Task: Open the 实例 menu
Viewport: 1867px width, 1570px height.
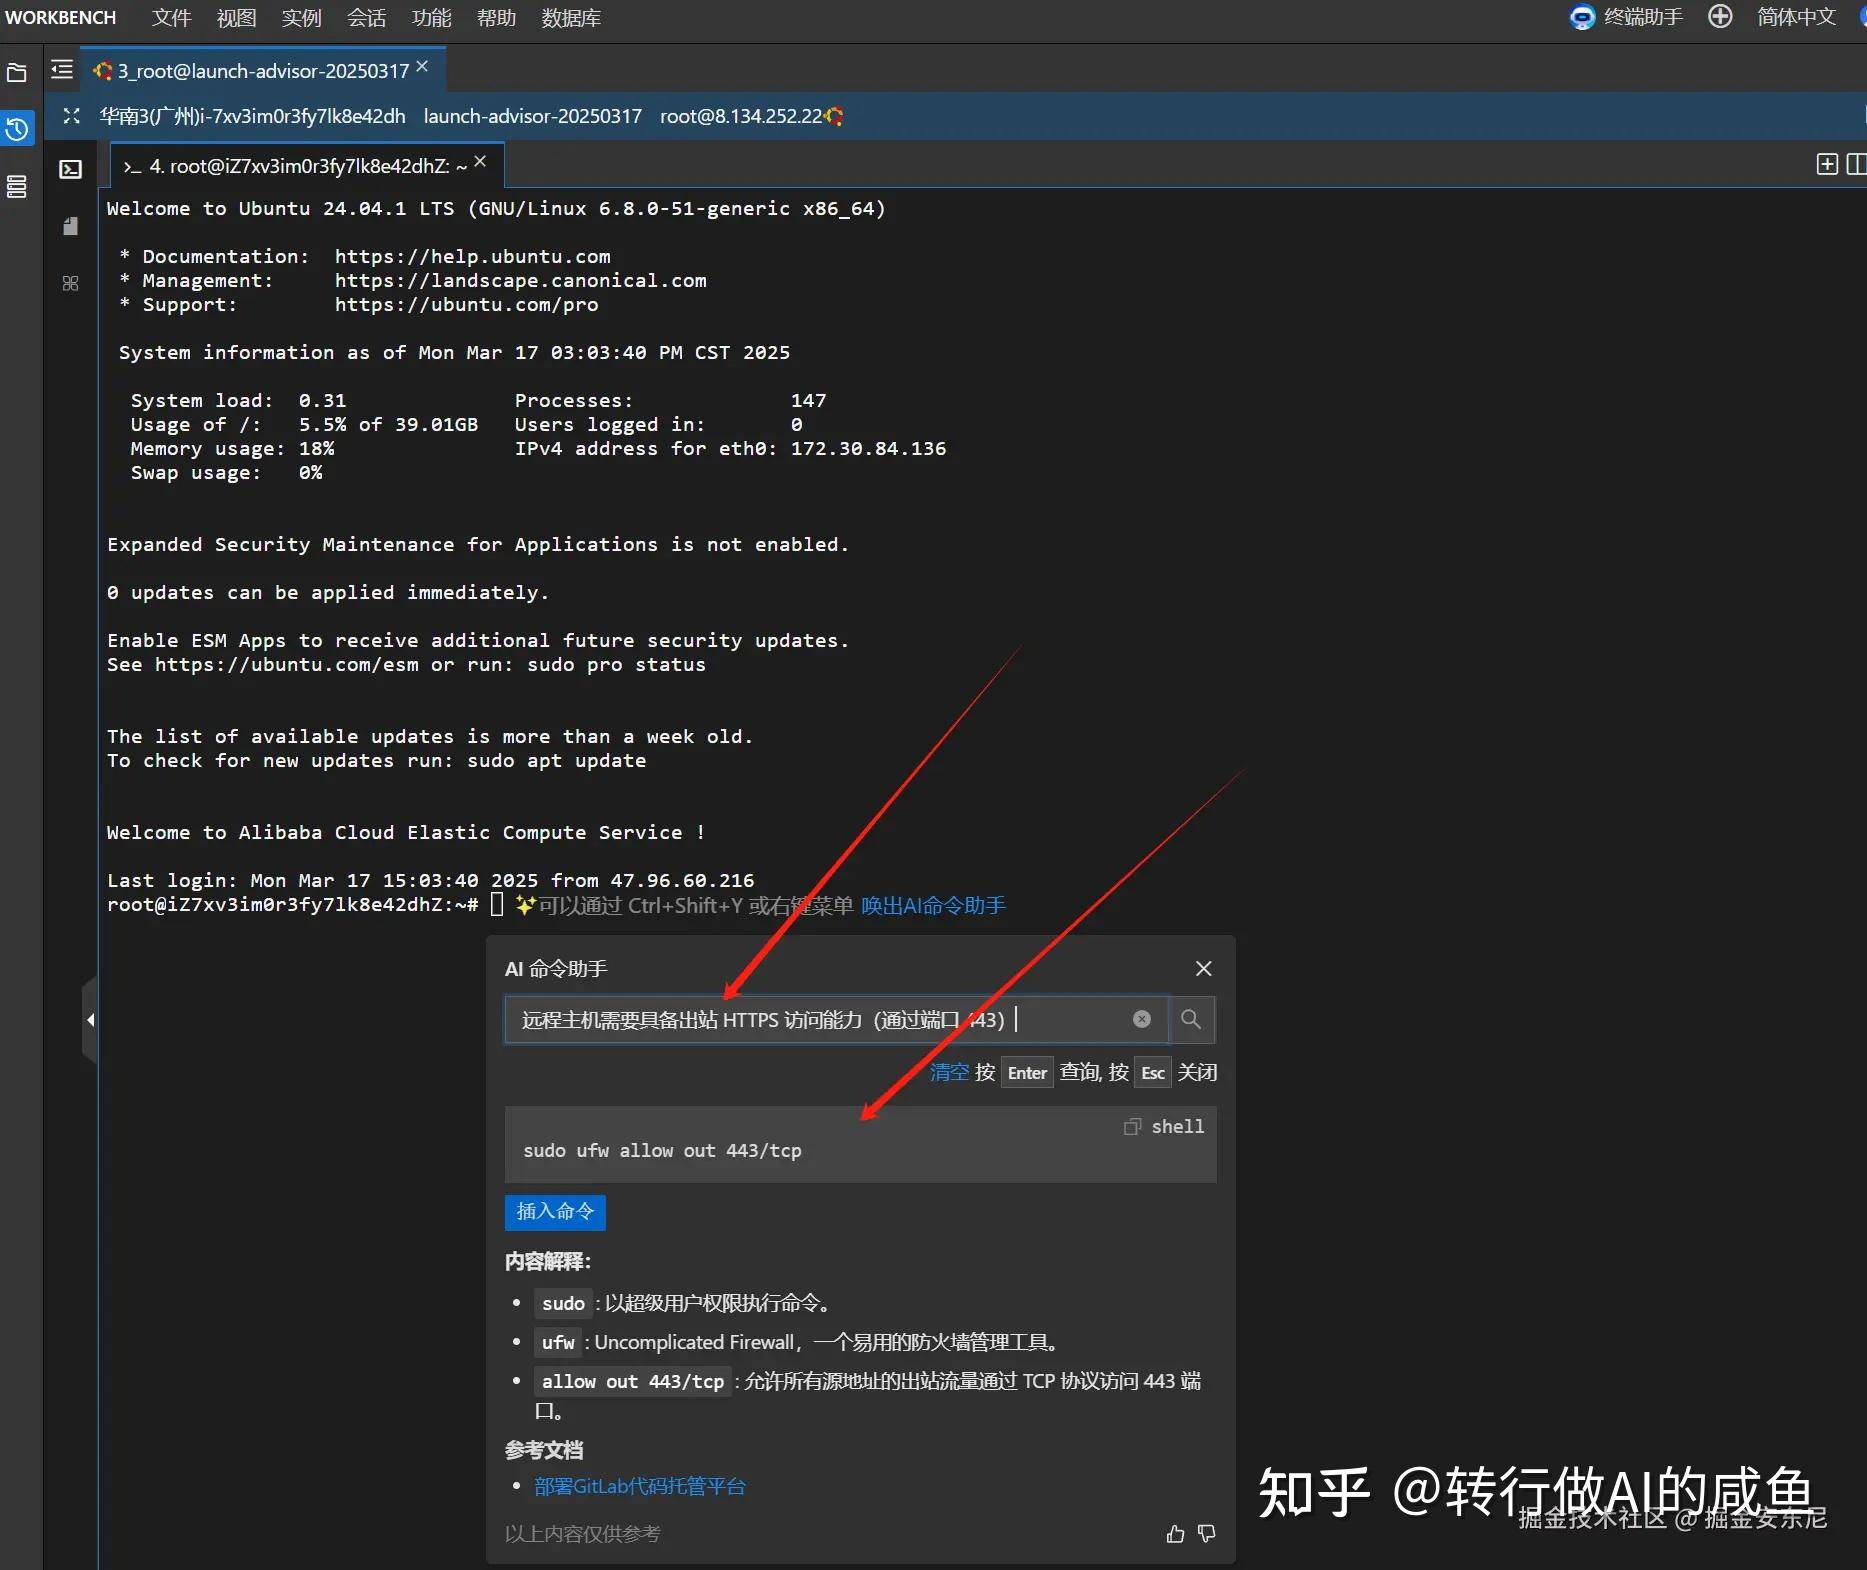Action: click(301, 18)
